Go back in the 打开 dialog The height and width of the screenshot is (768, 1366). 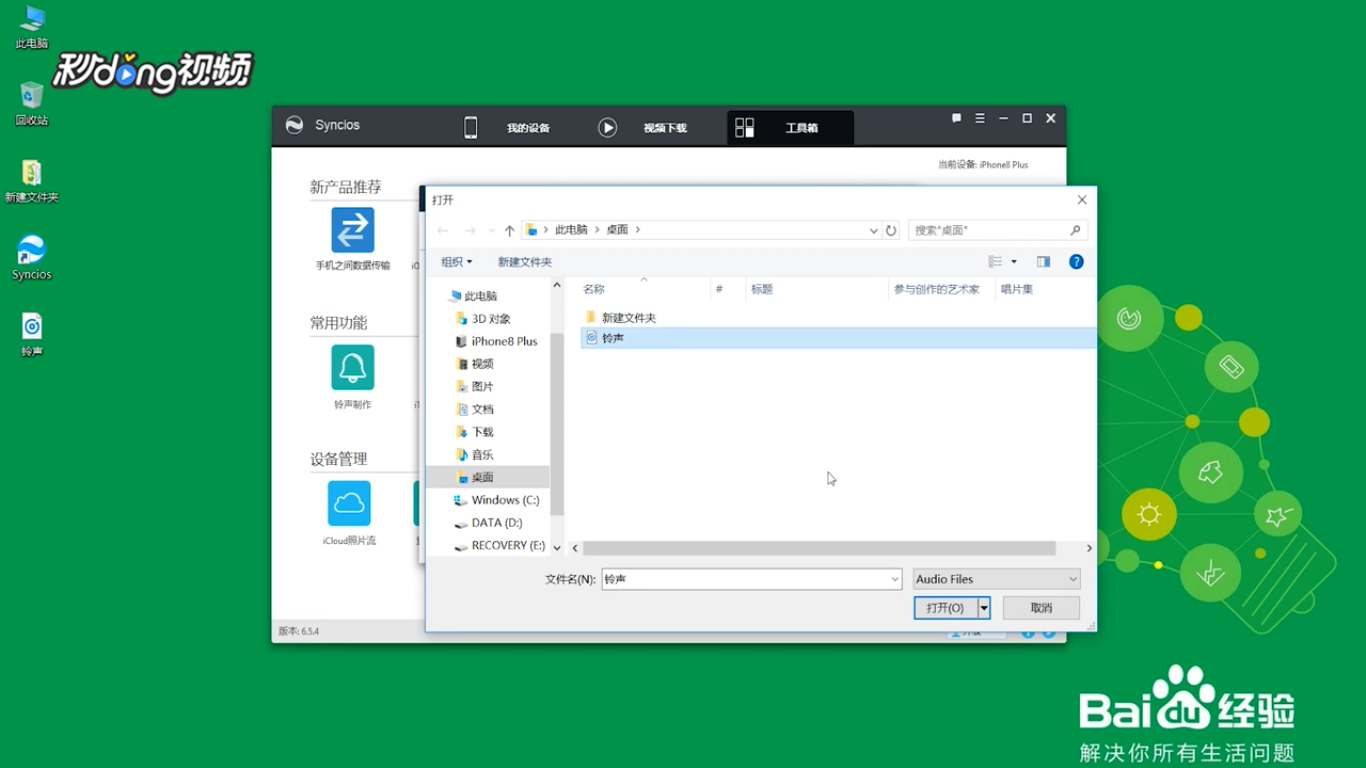tap(443, 230)
